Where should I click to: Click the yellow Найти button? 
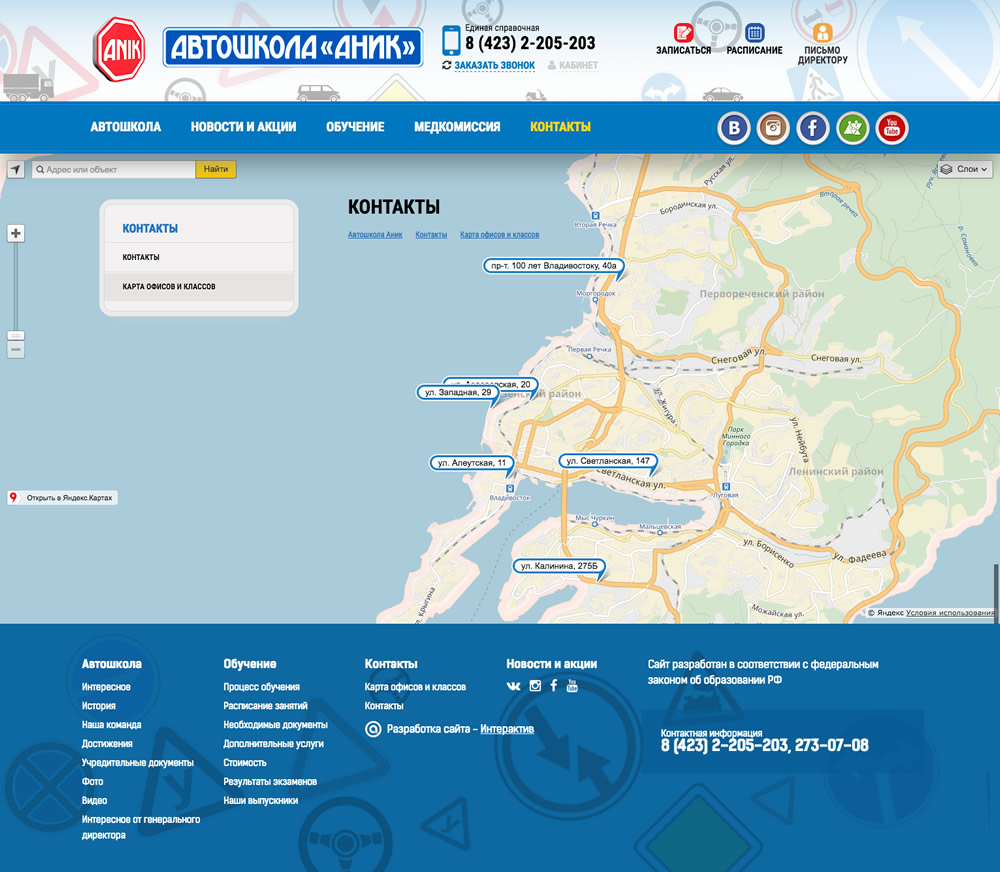[216, 170]
